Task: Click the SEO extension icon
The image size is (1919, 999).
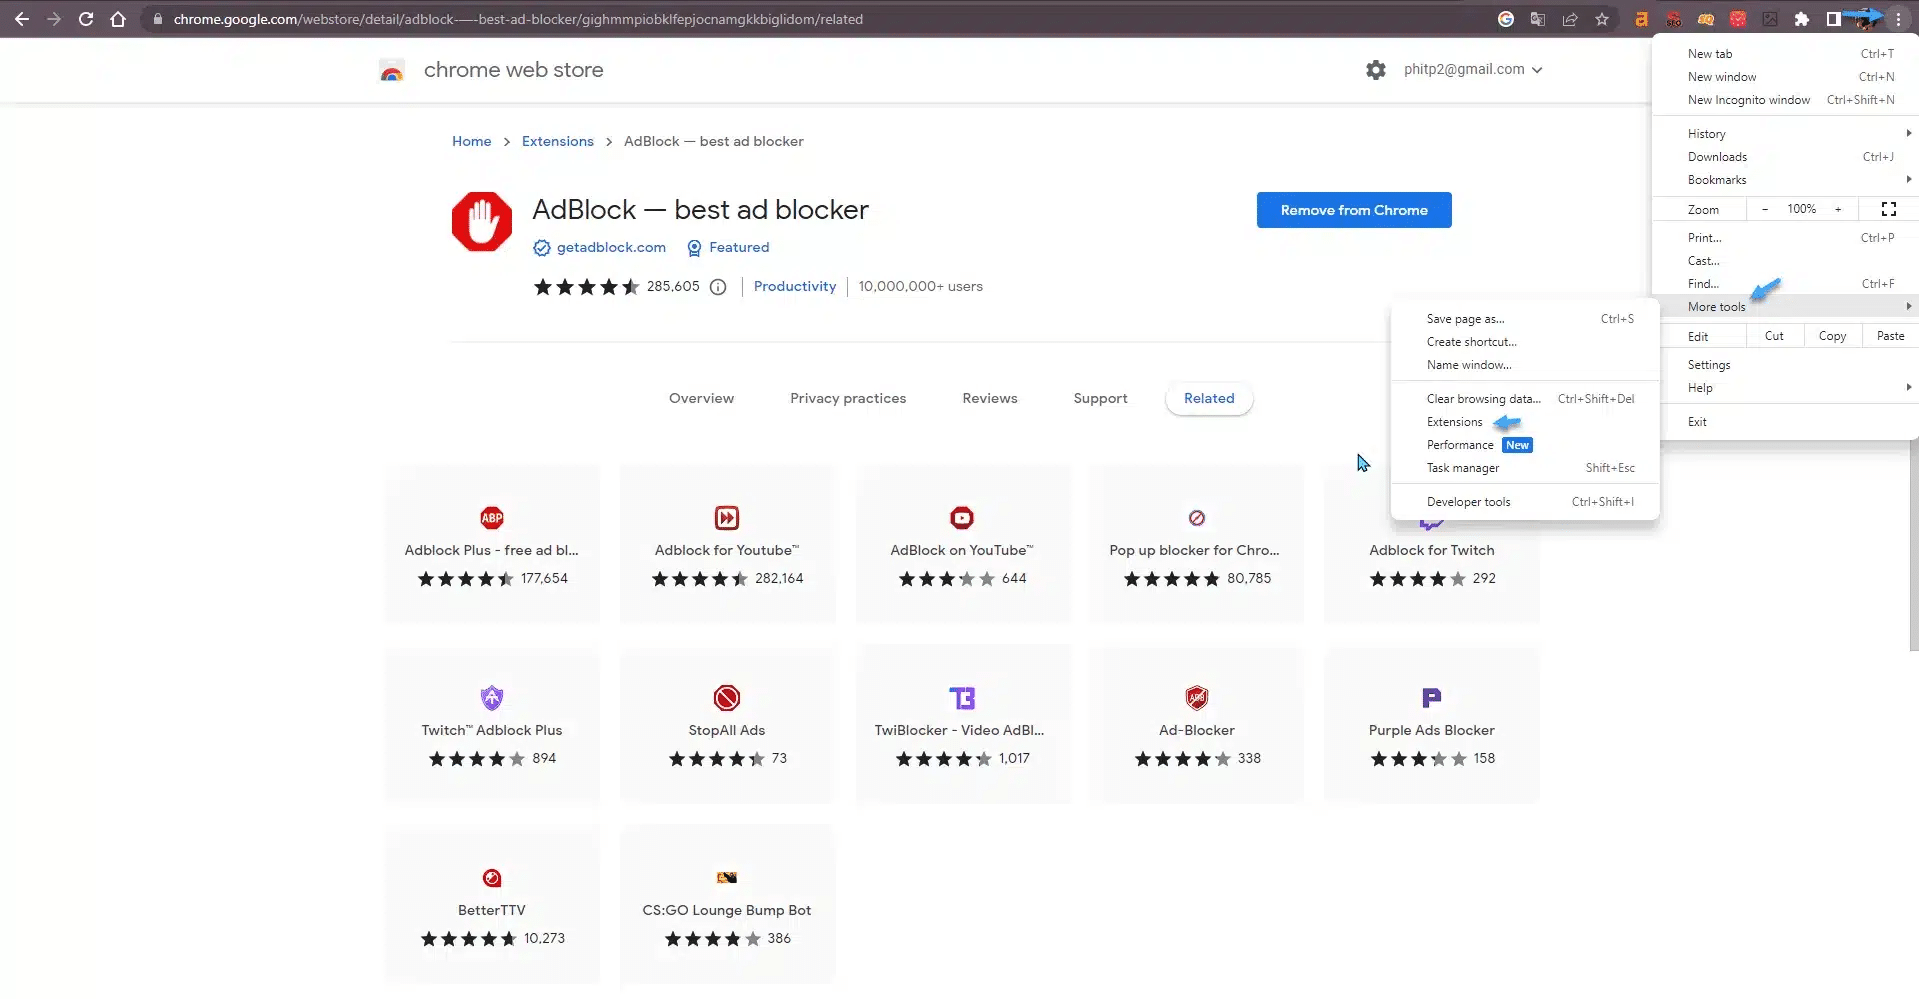Action: click(x=1673, y=19)
